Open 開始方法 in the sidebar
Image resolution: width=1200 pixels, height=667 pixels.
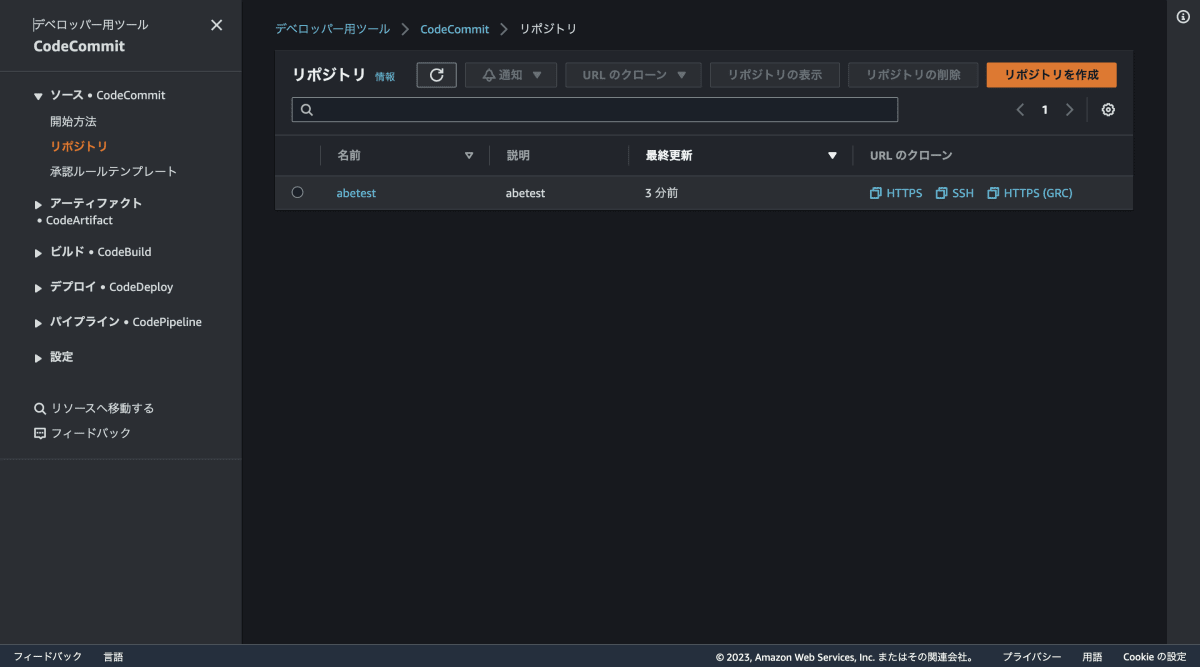73,121
